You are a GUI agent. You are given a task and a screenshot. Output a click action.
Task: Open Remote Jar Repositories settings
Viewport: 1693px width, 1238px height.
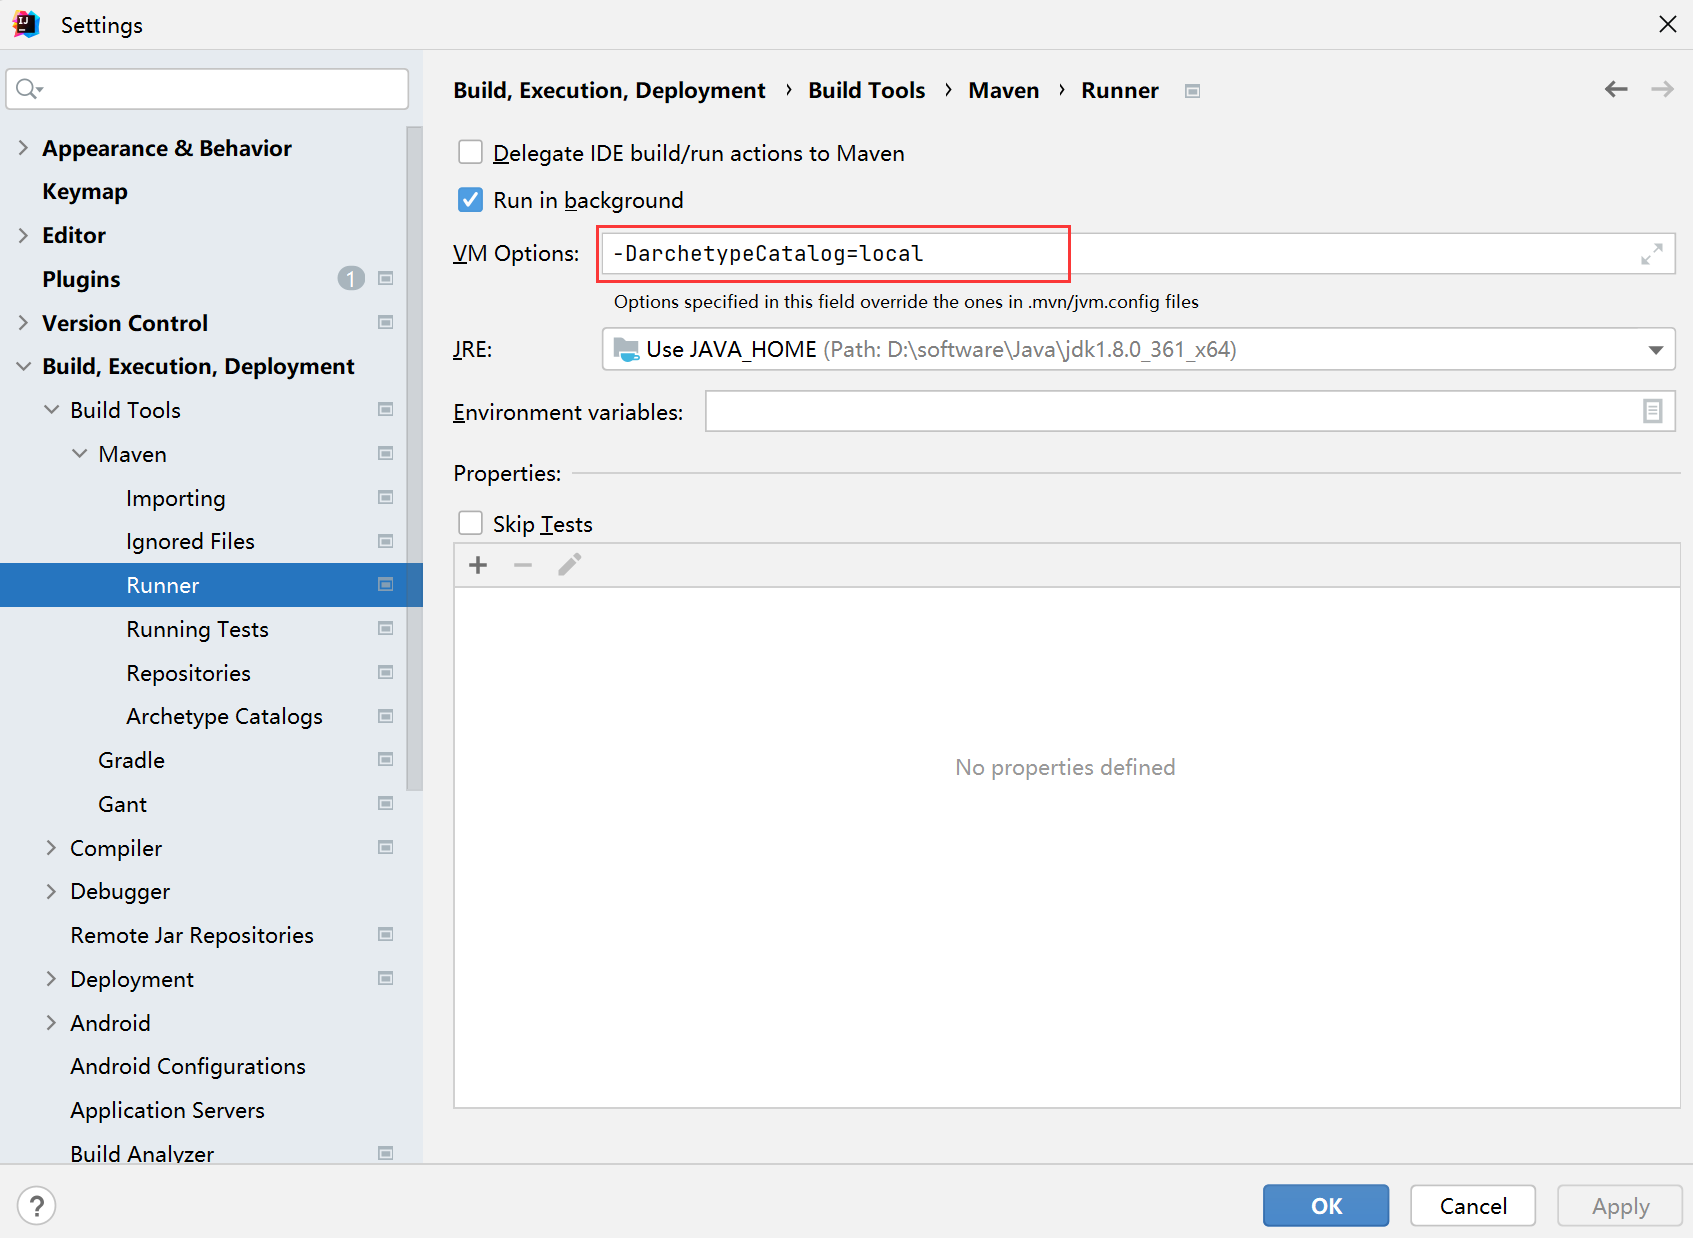192,935
